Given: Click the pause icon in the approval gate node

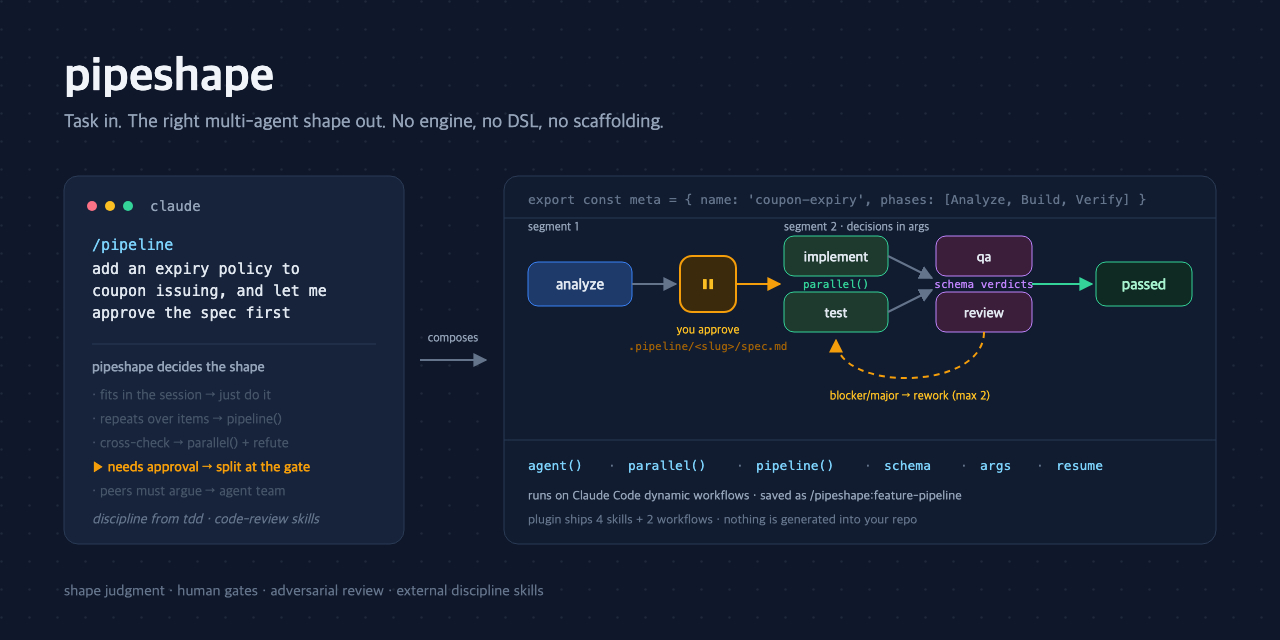Looking at the screenshot, I should tap(708, 284).
